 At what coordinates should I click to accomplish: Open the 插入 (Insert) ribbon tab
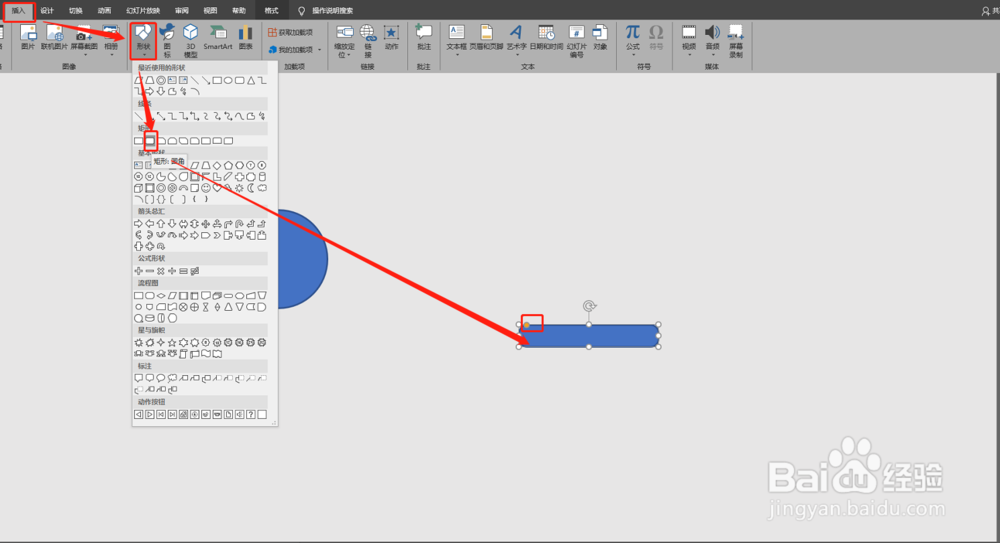click(x=18, y=10)
